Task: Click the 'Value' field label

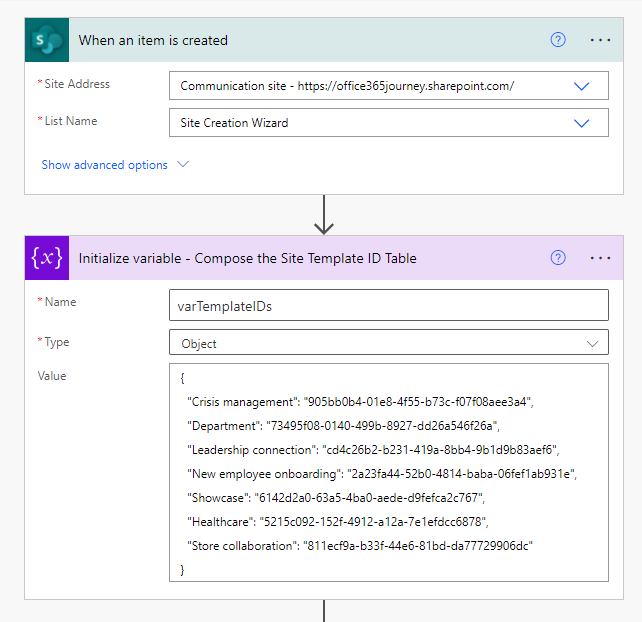Action: (52, 375)
